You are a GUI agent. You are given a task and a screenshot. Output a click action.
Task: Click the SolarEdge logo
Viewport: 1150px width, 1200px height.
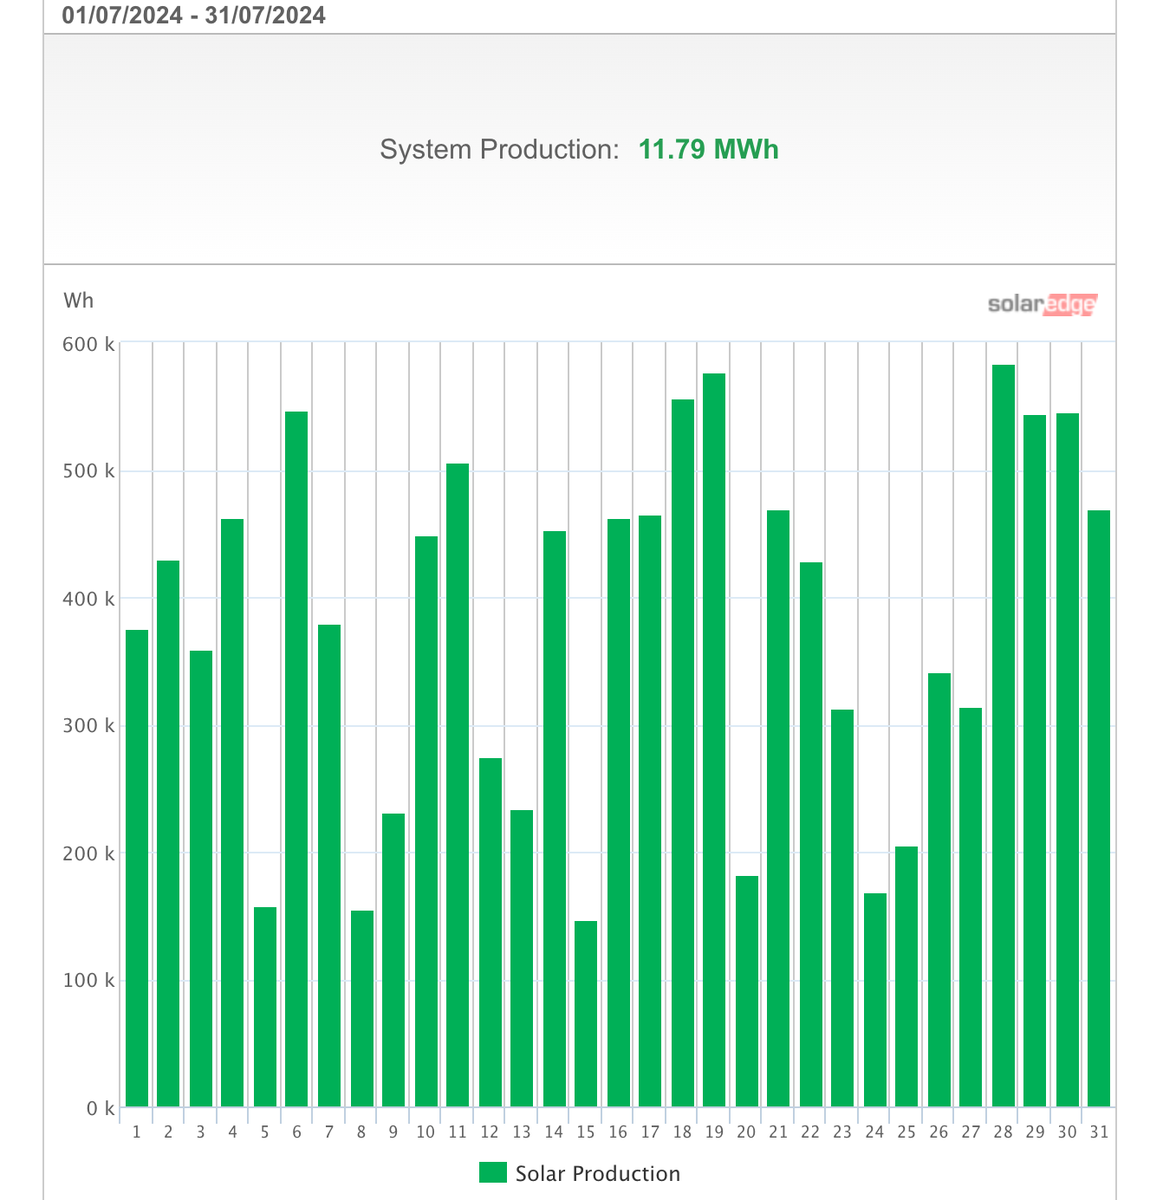1041,304
